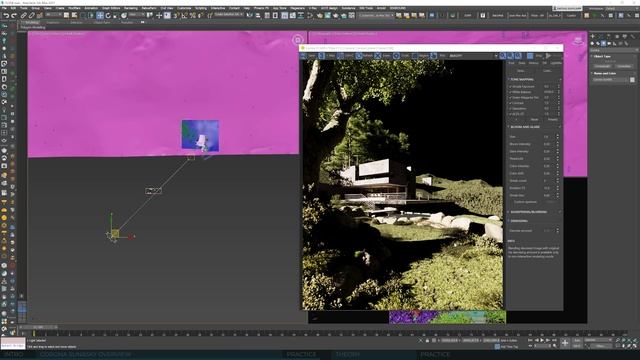Open the Modify tab in command panel

[x=601, y=37]
